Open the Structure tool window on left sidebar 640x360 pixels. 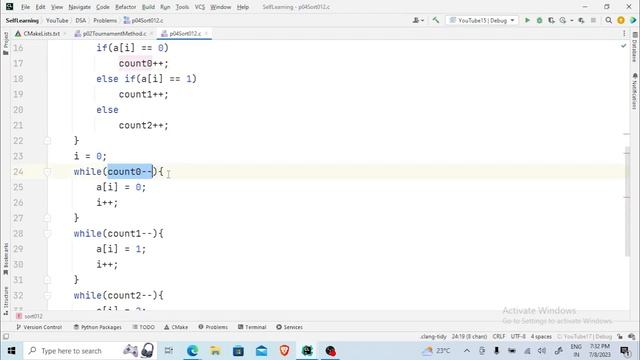(6, 300)
